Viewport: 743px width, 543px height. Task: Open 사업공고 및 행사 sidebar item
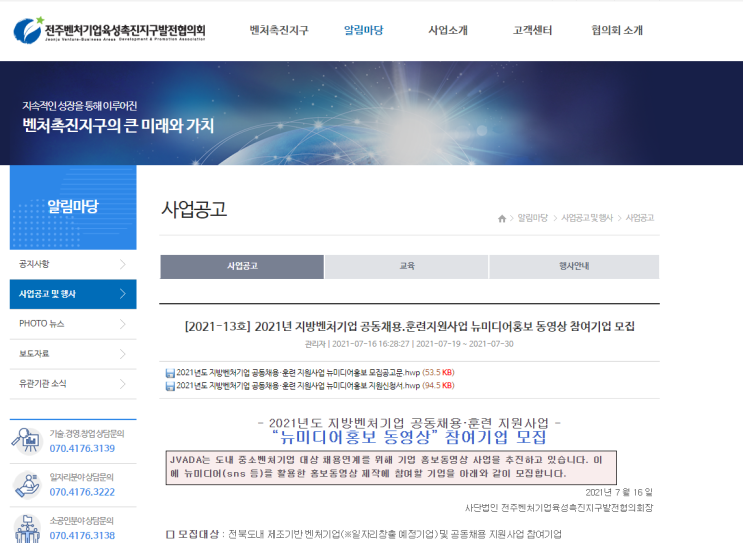[x=73, y=294]
